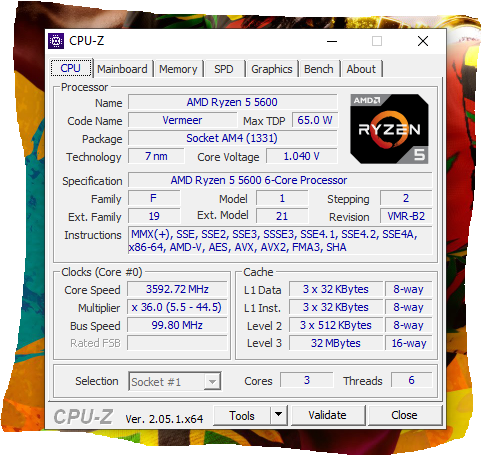Click the Ext. Model value 21

(x=282, y=216)
